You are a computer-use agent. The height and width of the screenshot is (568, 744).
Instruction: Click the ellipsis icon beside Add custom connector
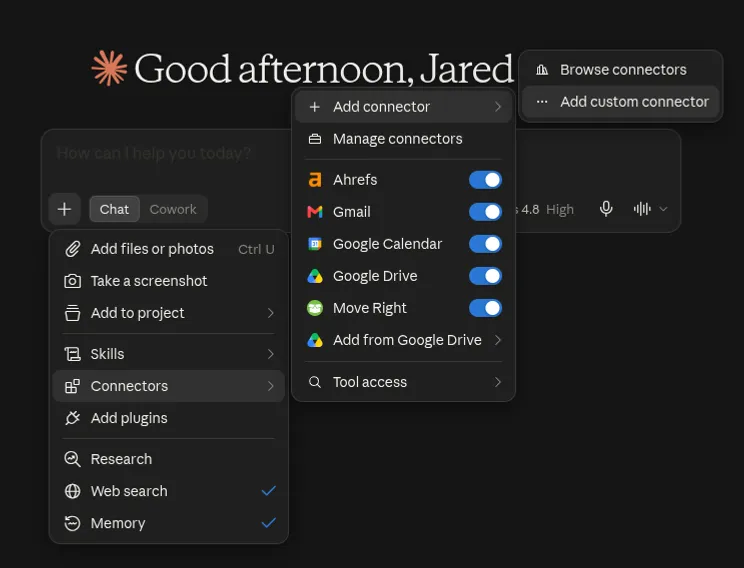[x=542, y=102]
